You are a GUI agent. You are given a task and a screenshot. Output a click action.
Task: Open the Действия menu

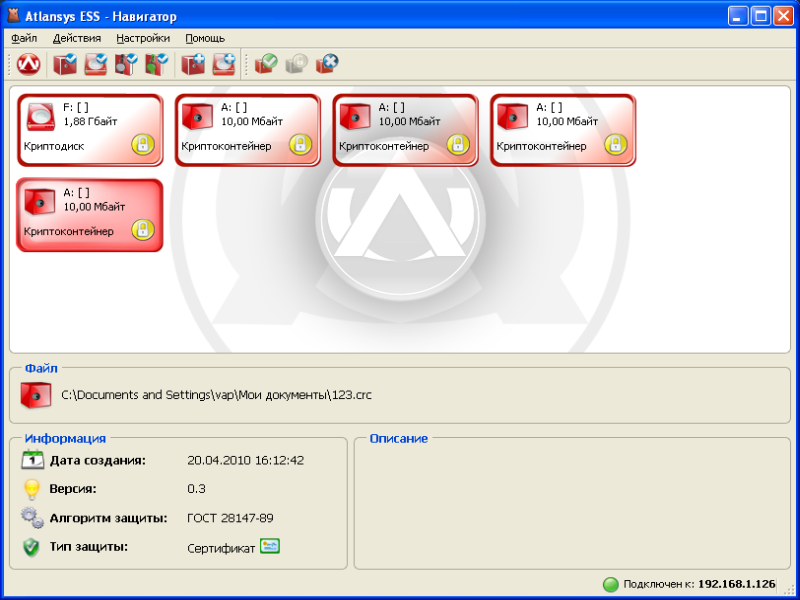[x=77, y=38]
